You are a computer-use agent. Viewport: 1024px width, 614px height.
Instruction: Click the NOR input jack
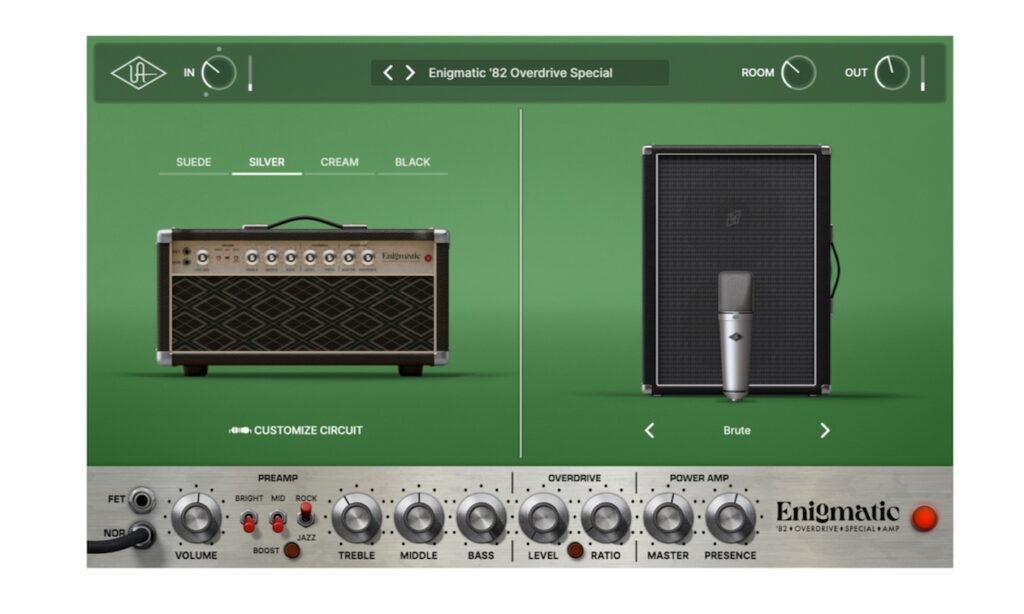tap(142, 536)
